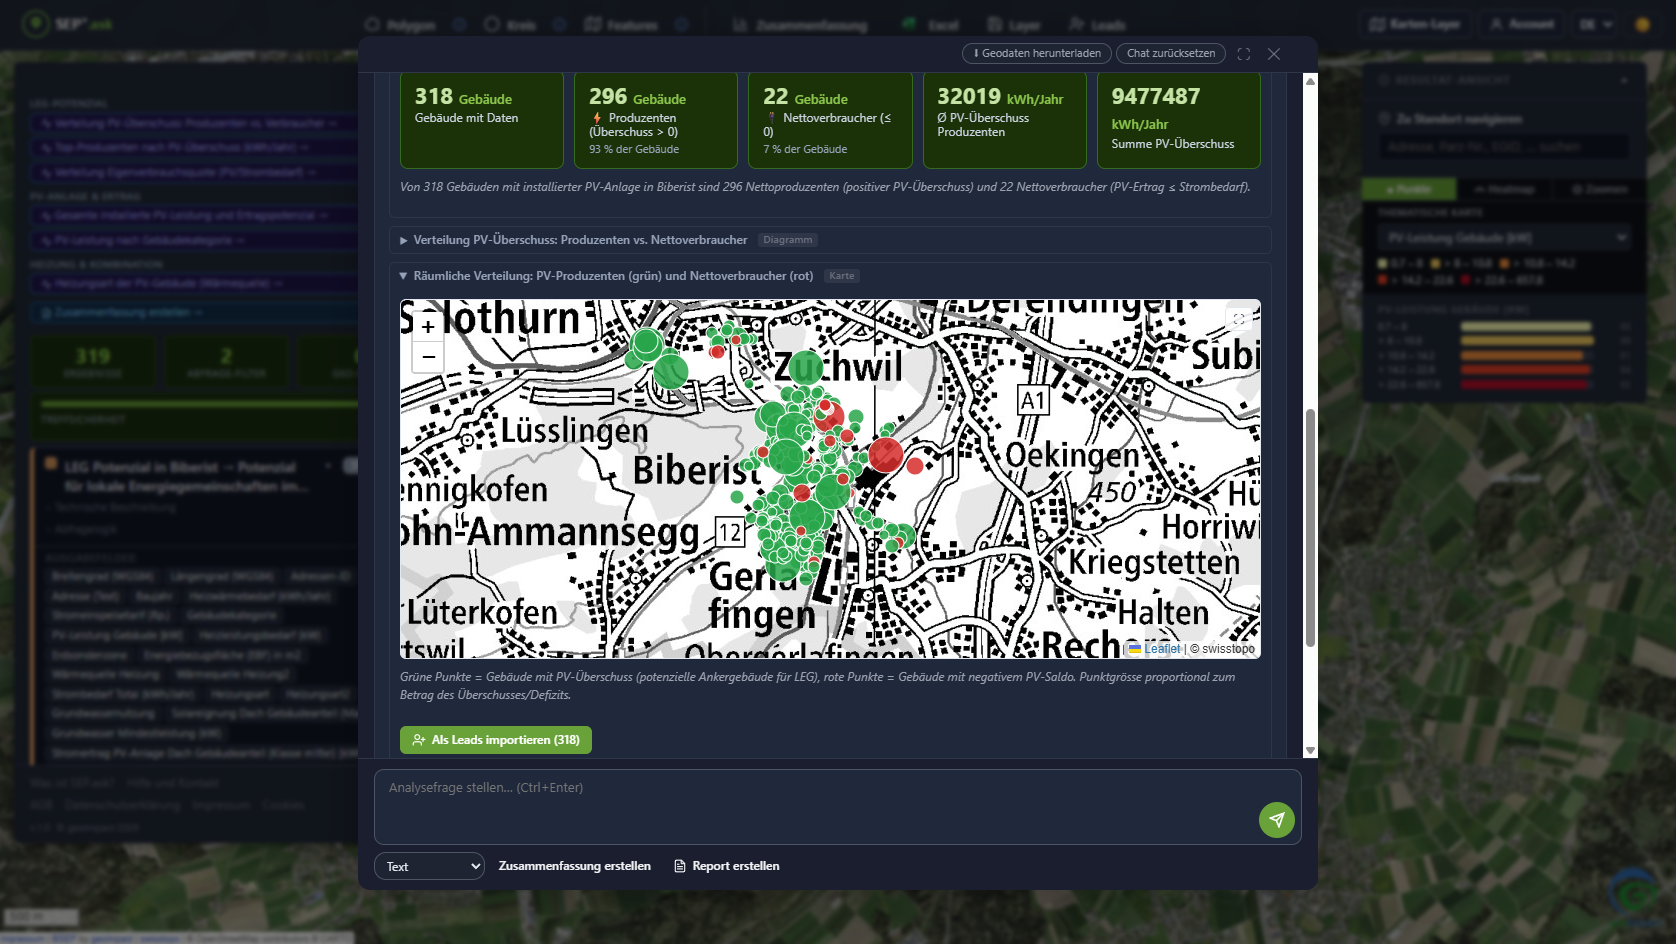Expand embedded map to fullscreen

pos(1239,319)
